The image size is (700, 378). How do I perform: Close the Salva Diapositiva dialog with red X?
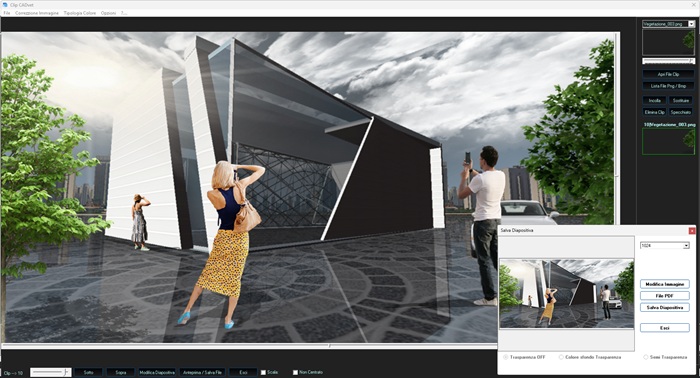pyautogui.click(x=692, y=231)
